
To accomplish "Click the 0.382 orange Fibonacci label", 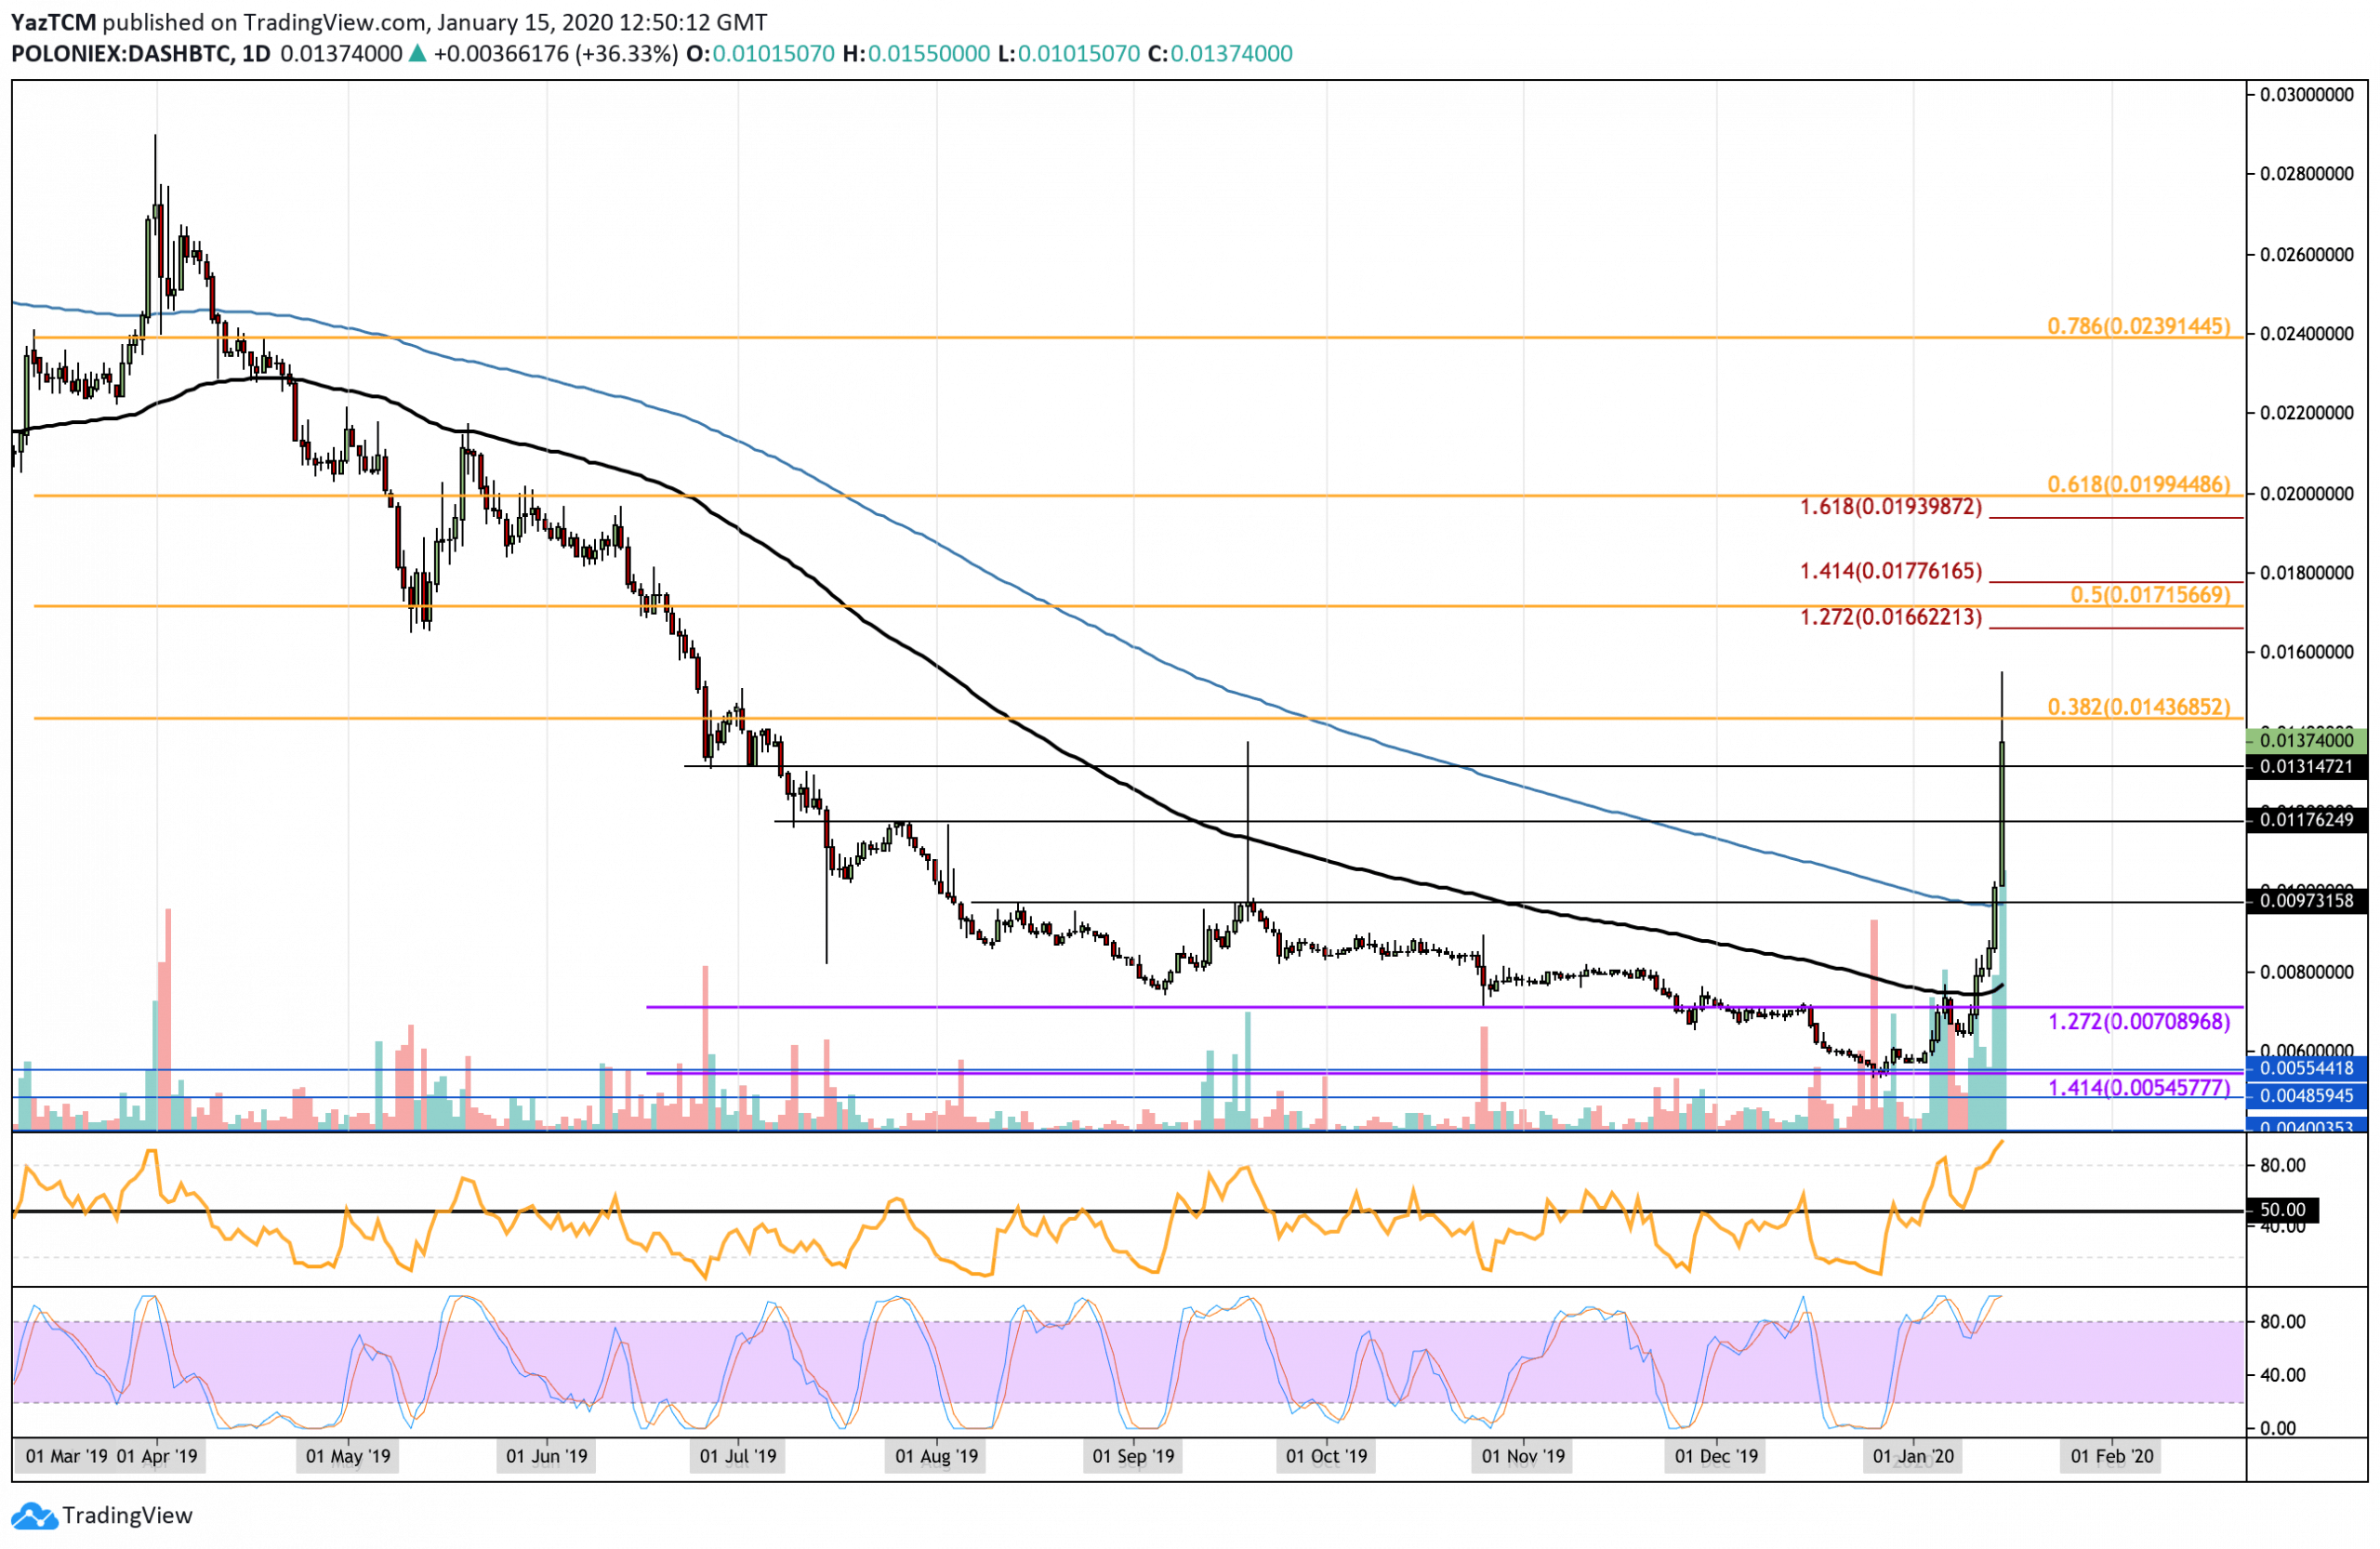I will coord(2138,707).
